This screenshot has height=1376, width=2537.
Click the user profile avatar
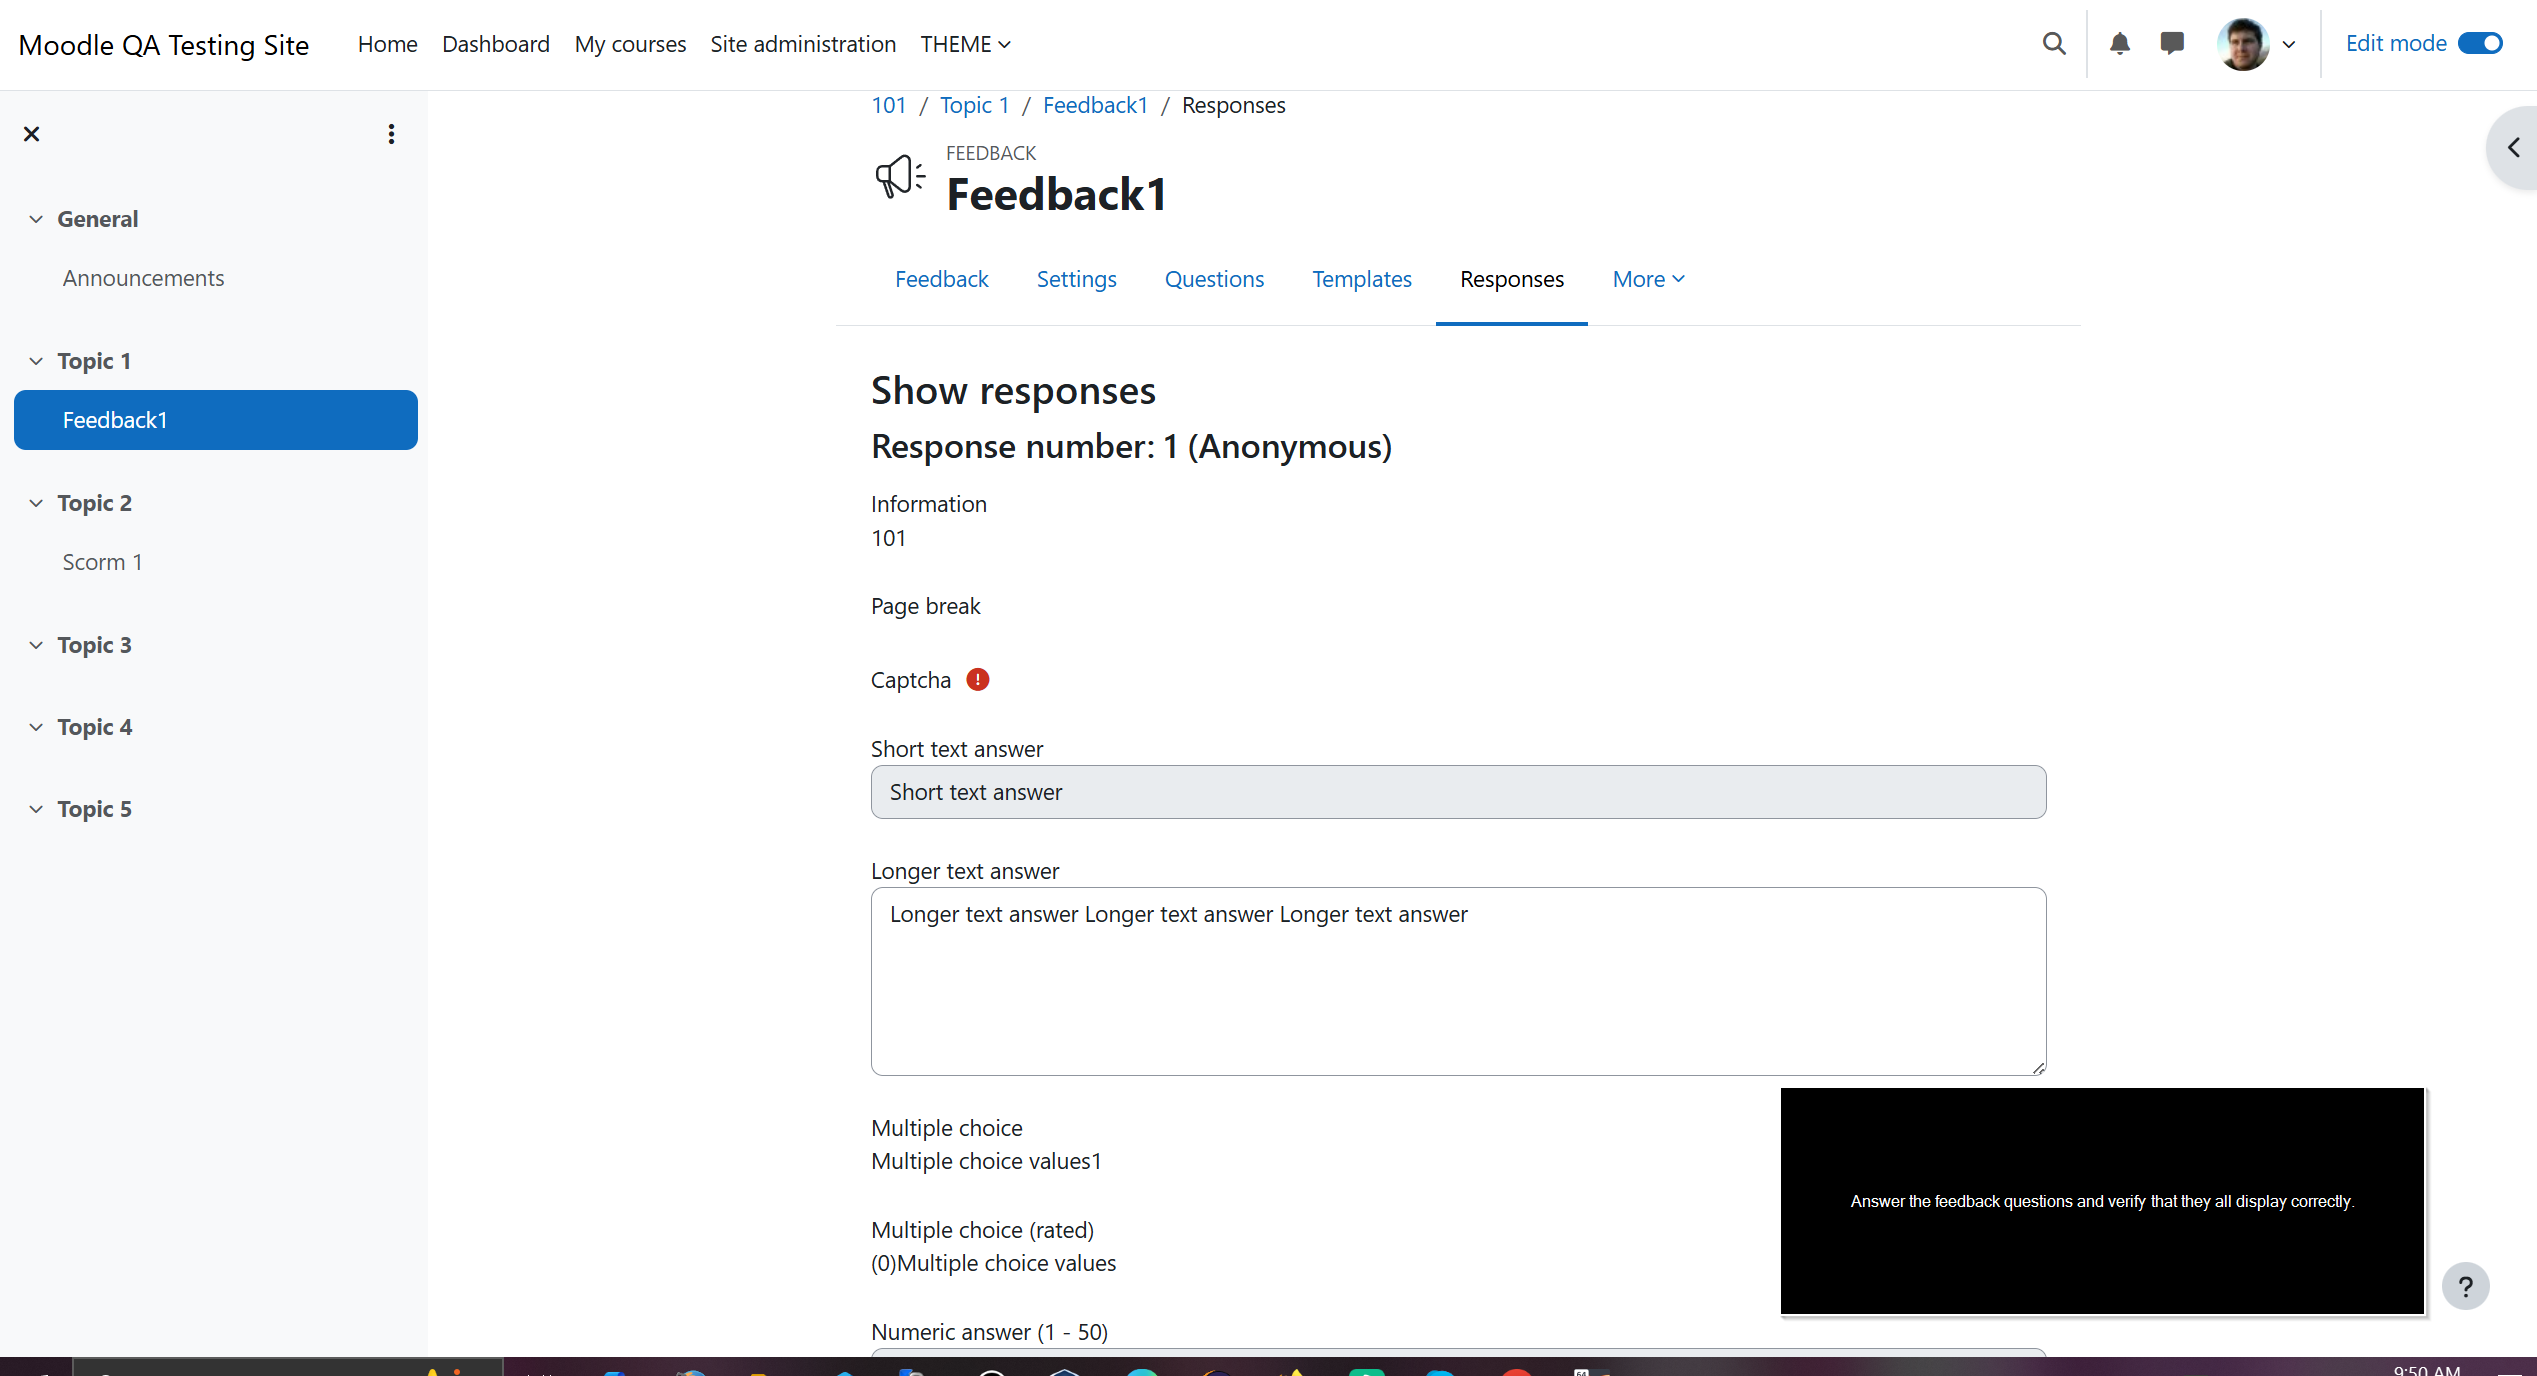pyautogui.click(x=2243, y=44)
